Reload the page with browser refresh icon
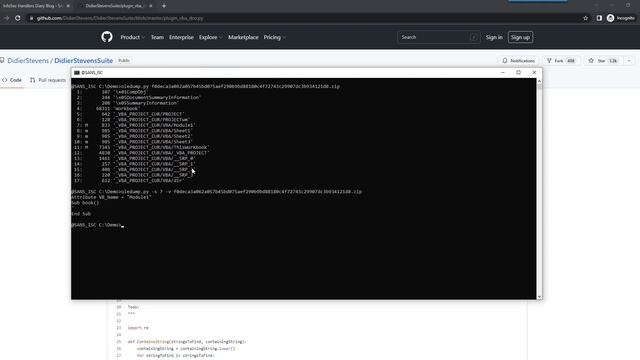Viewport: 640px width, 360px height. (18, 18)
